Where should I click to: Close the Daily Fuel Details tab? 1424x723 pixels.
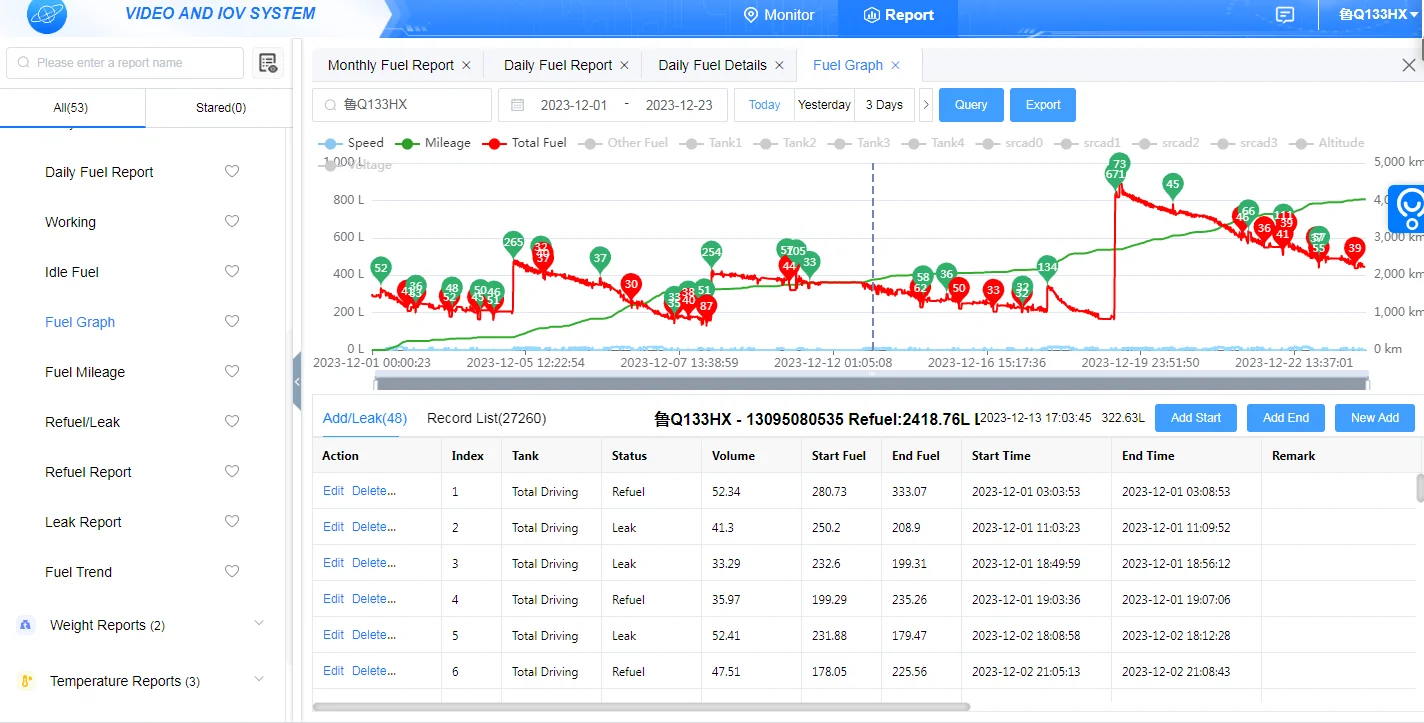click(x=779, y=65)
